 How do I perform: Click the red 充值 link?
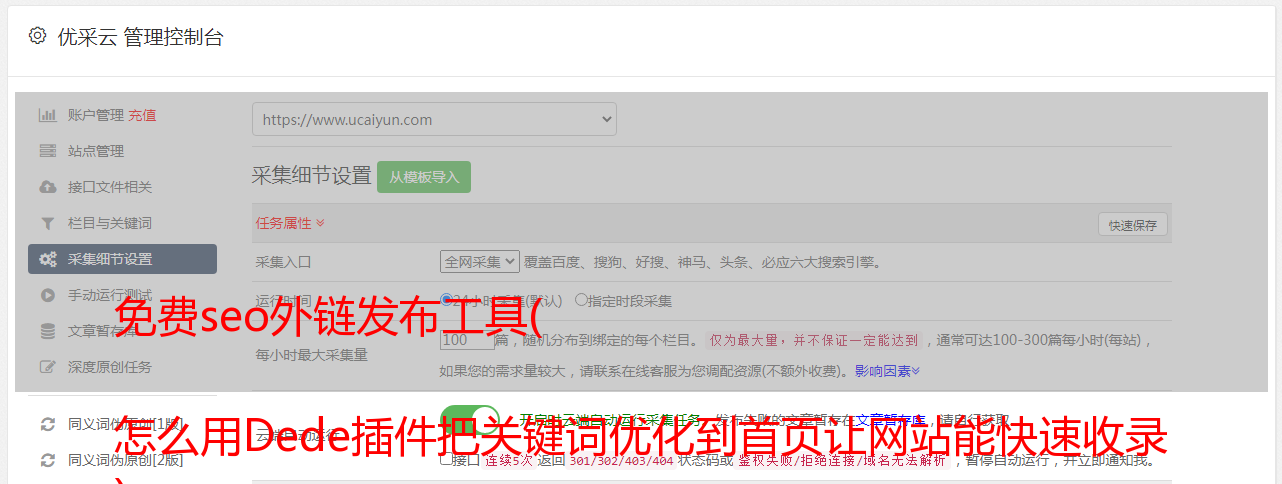142,115
